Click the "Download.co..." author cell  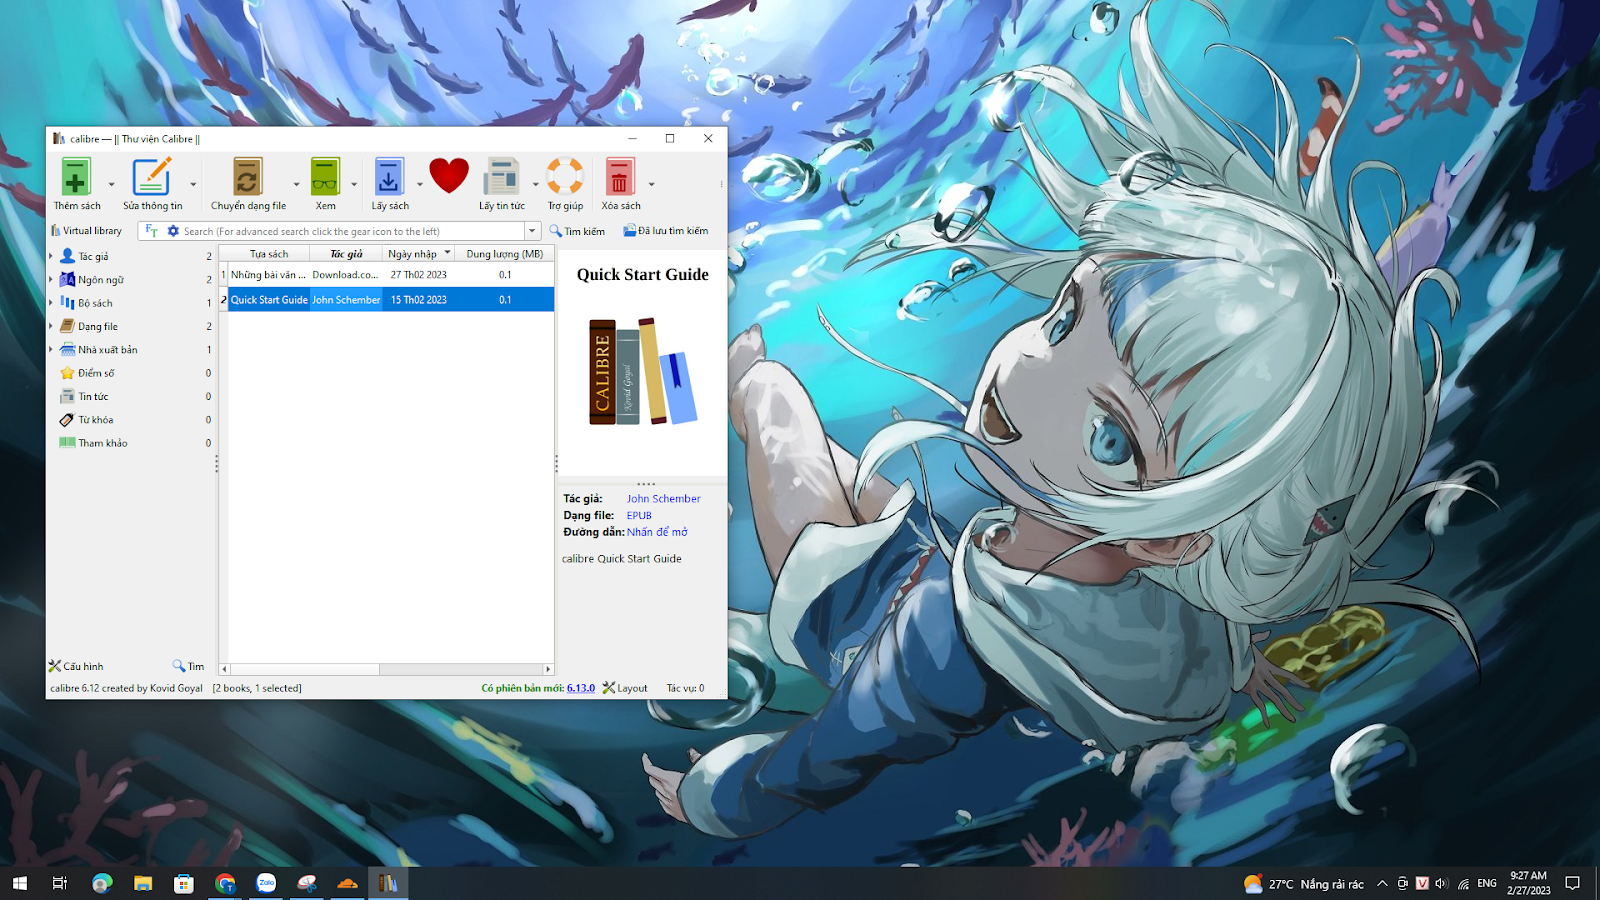[x=346, y=275]
